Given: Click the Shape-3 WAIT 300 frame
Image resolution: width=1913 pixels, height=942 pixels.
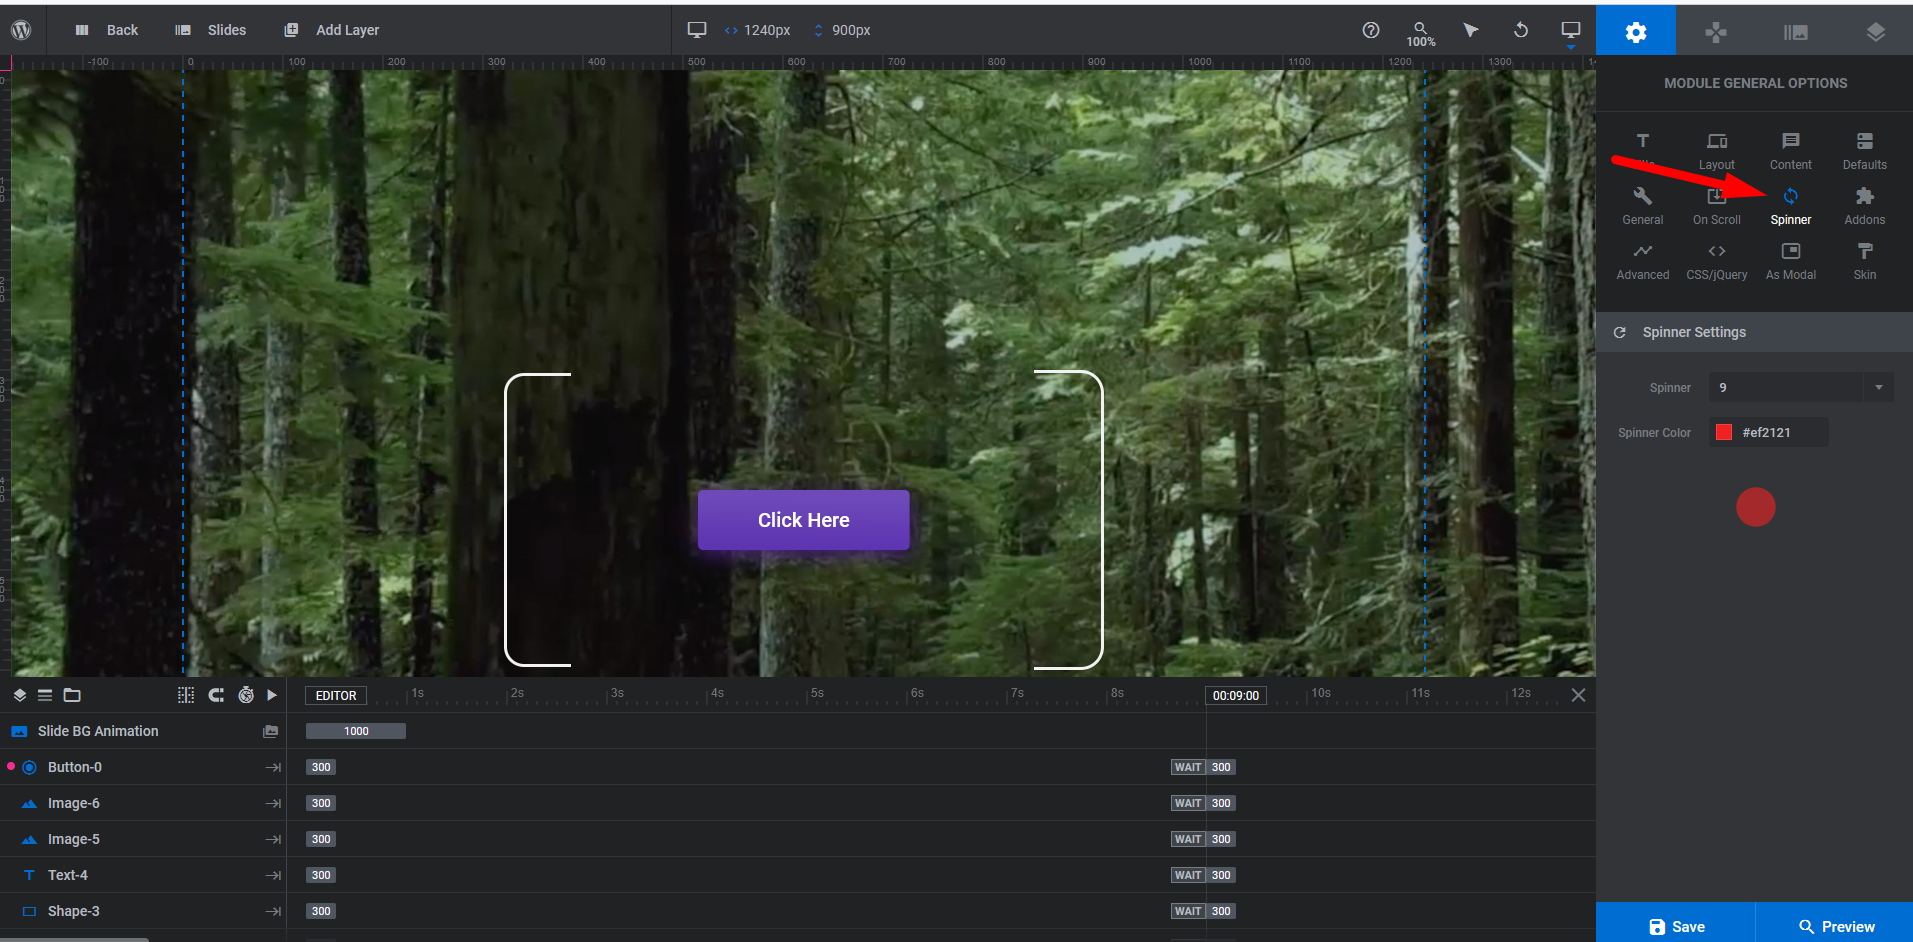Looking at the screenshot, I should point(1203,911).
